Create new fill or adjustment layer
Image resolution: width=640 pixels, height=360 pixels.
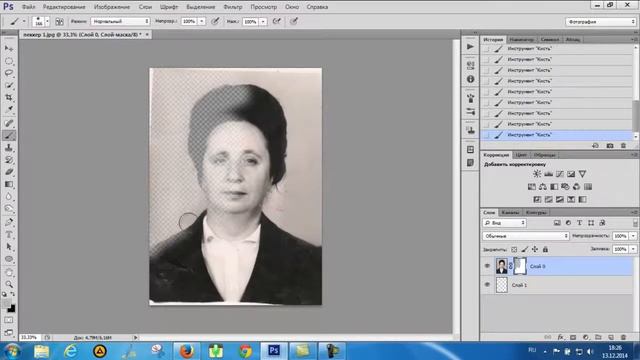tap(586, 337)
